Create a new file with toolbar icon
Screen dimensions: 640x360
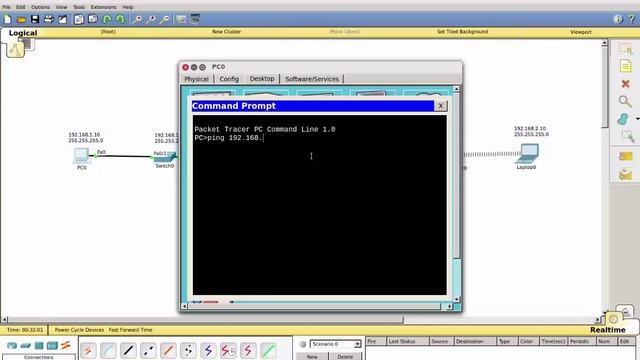[x=8, y=19]
